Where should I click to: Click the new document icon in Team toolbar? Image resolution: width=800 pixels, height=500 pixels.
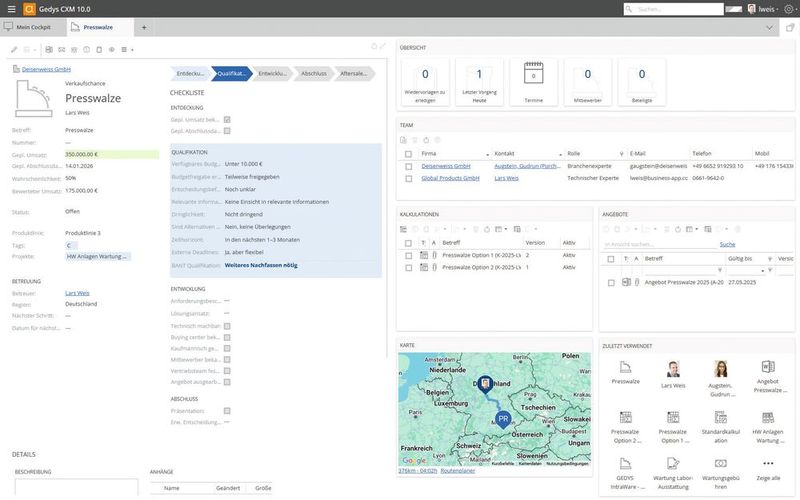click(403, 140)
